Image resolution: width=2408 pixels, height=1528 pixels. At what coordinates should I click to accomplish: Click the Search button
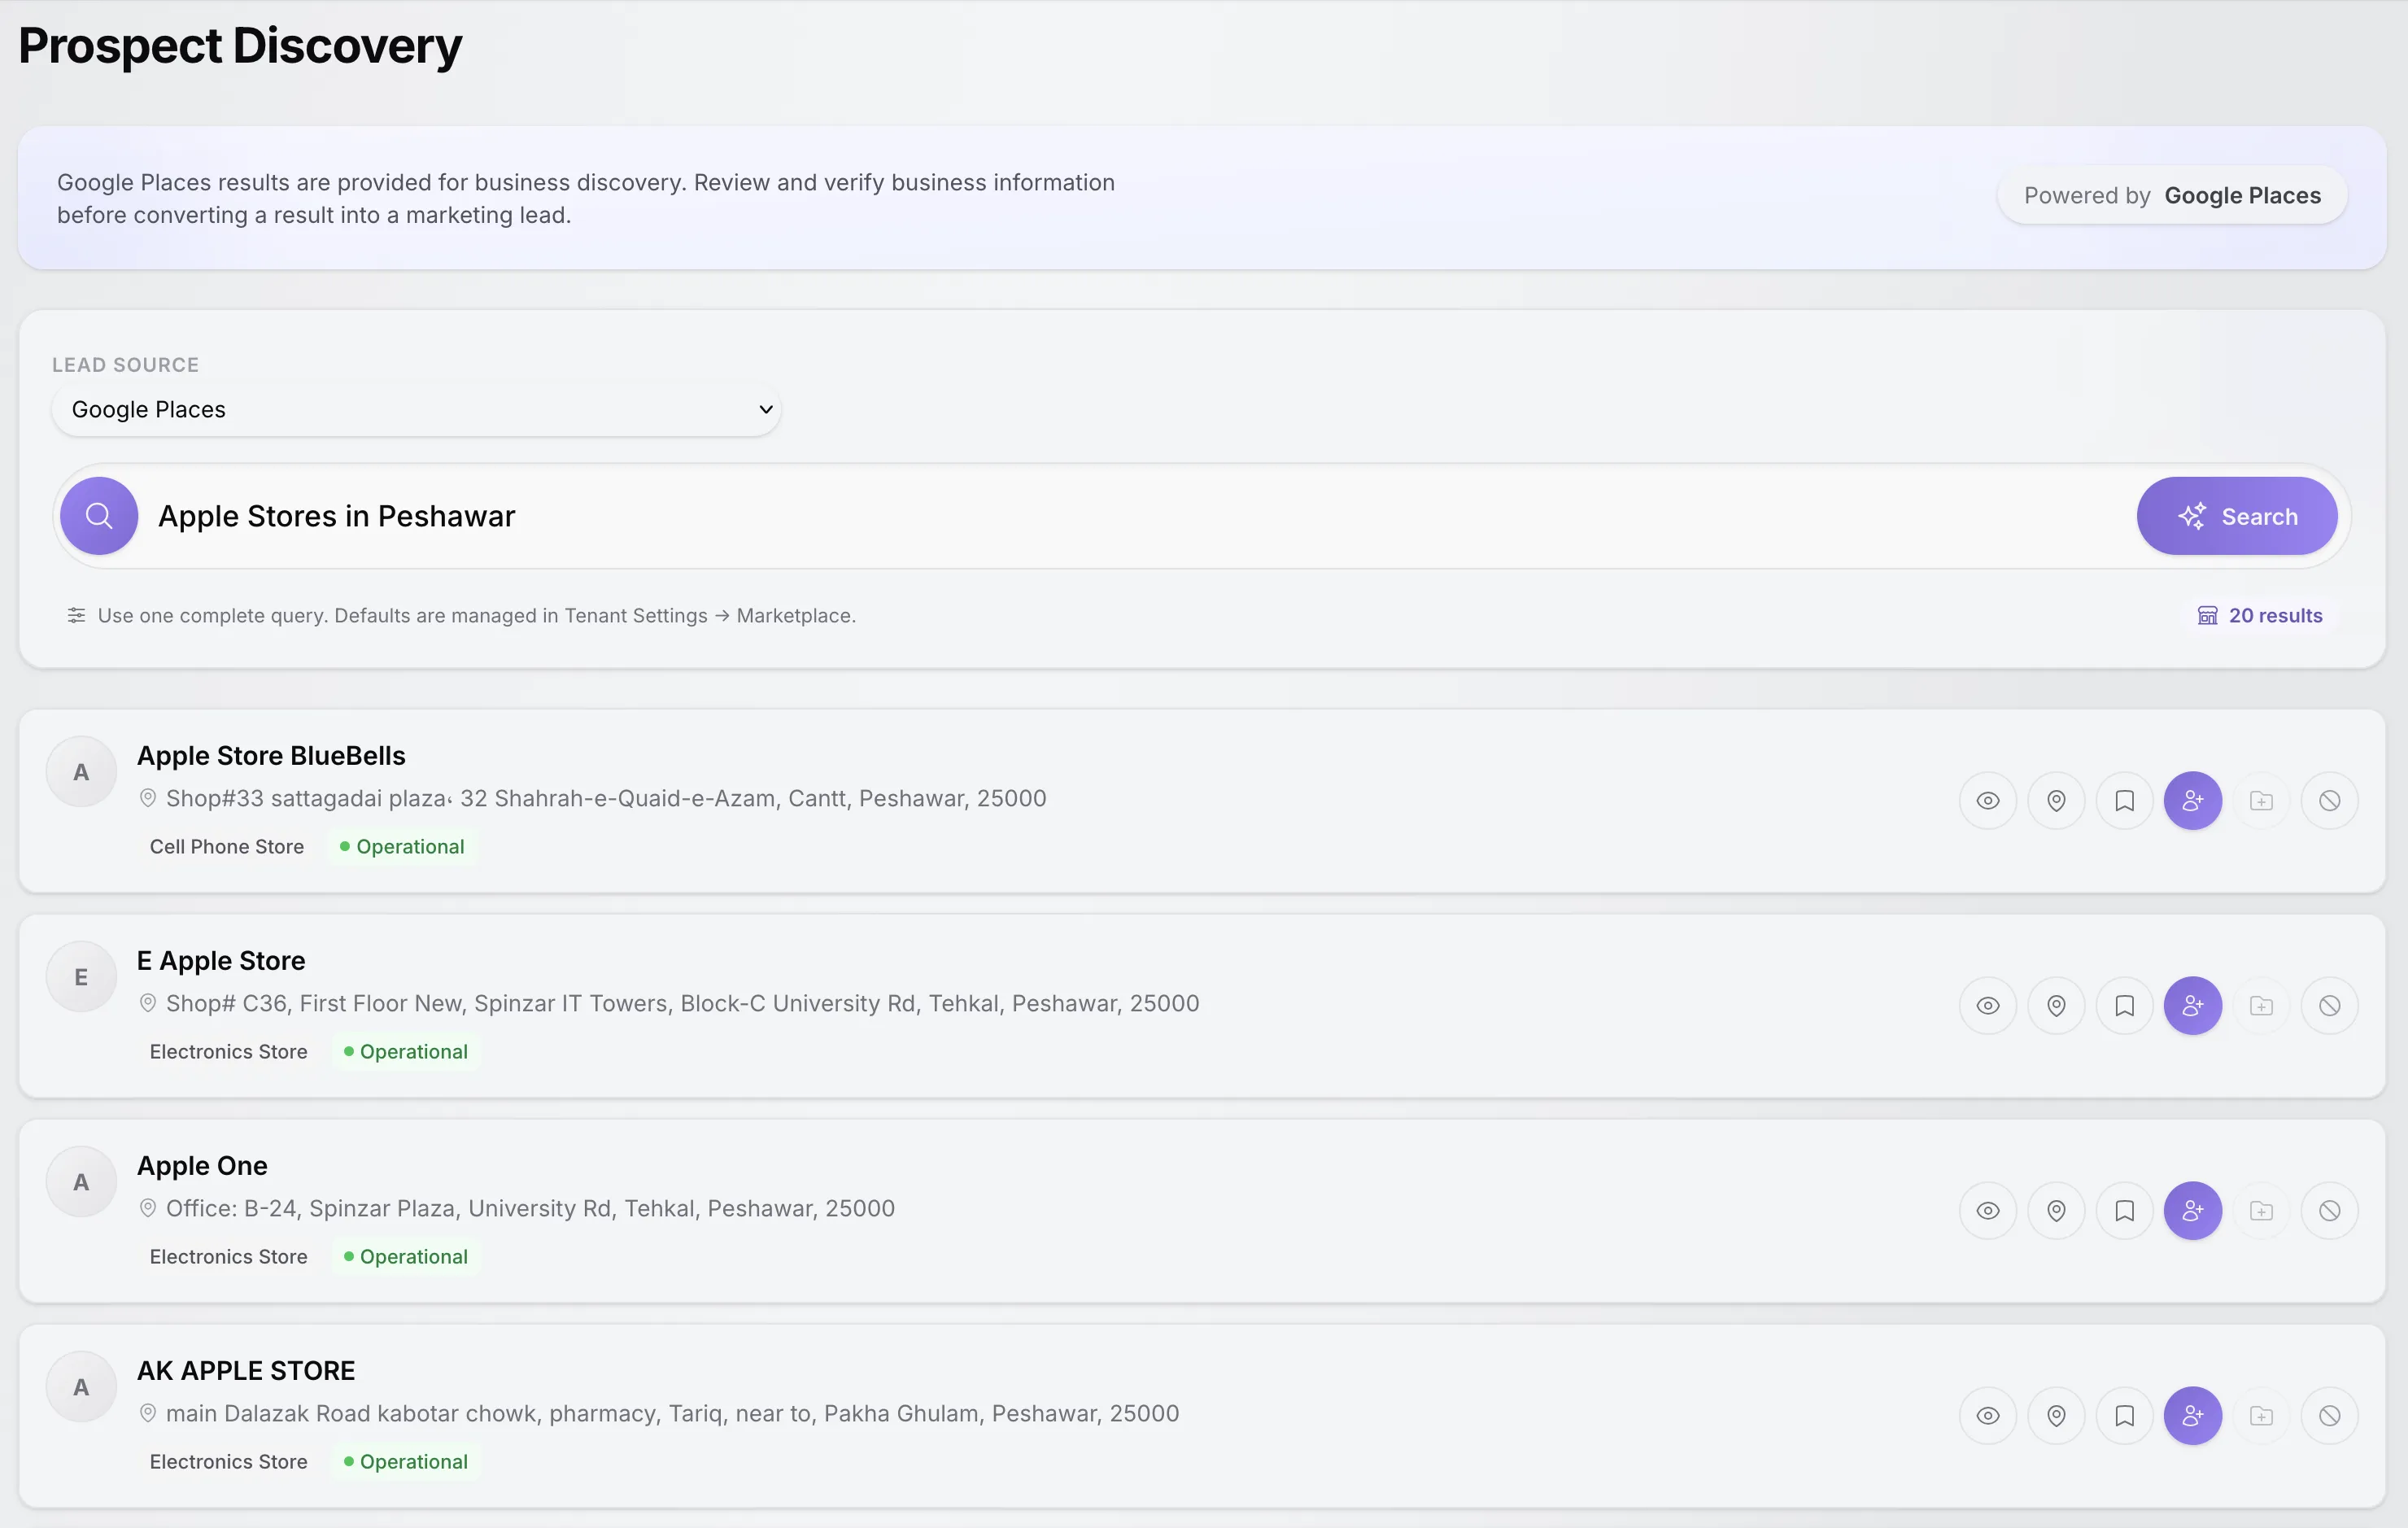2237,516
